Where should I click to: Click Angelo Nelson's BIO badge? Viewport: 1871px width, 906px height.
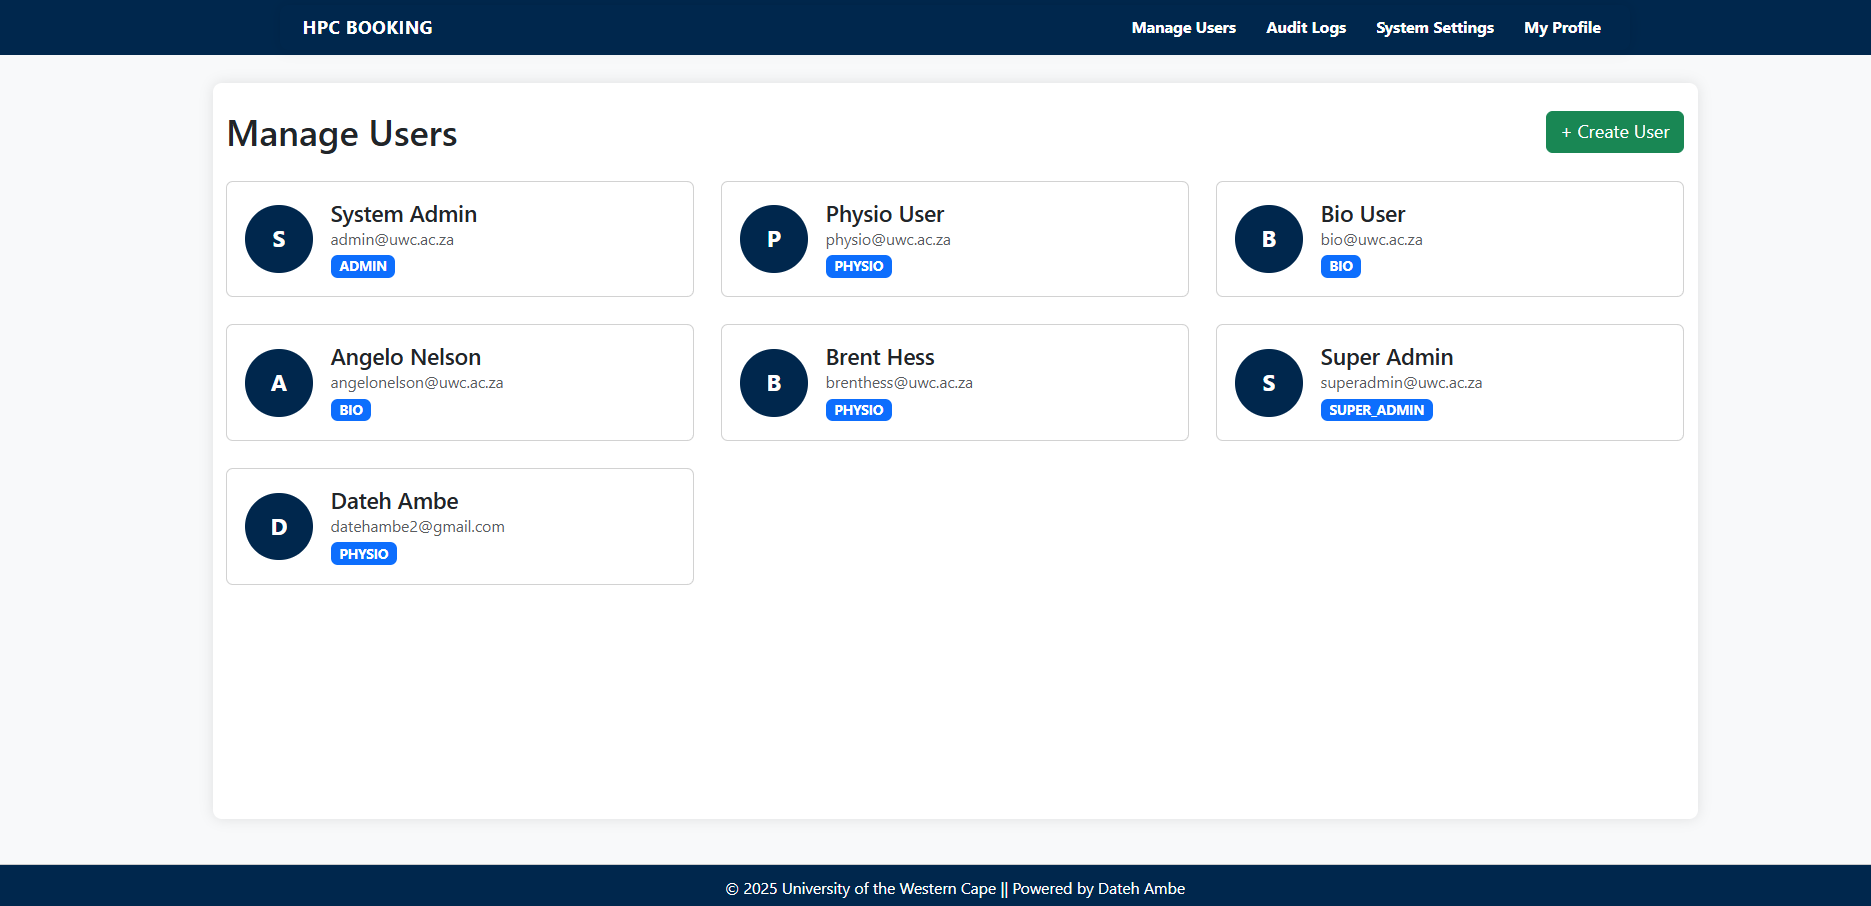(x=350, y=410)
